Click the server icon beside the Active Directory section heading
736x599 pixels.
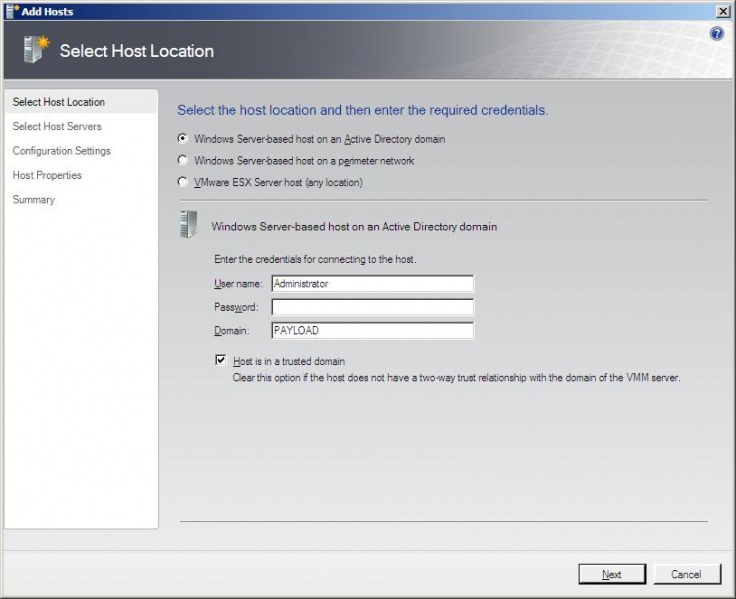tap(188, 225)
